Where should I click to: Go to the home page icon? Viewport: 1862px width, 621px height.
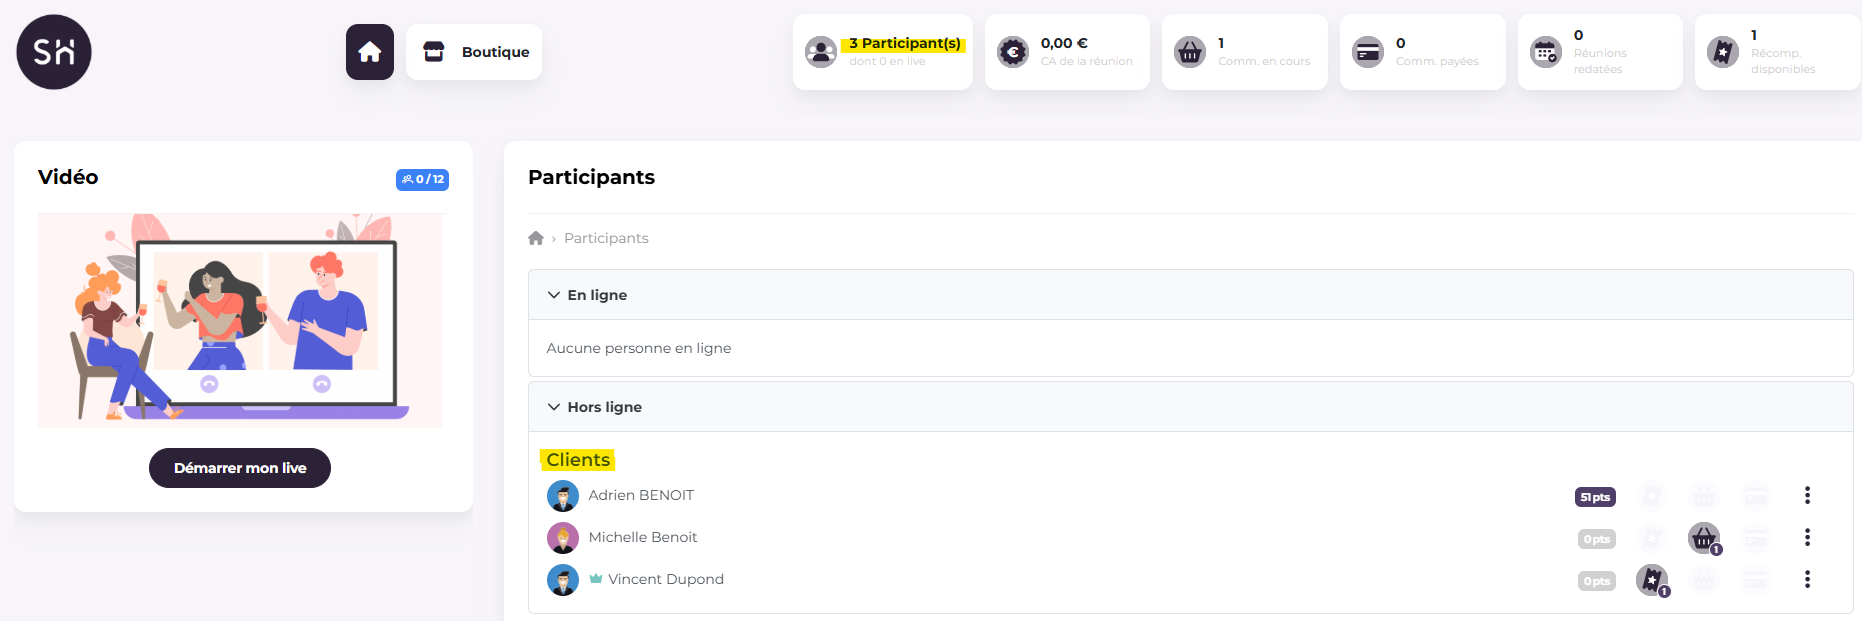(370, 52)
